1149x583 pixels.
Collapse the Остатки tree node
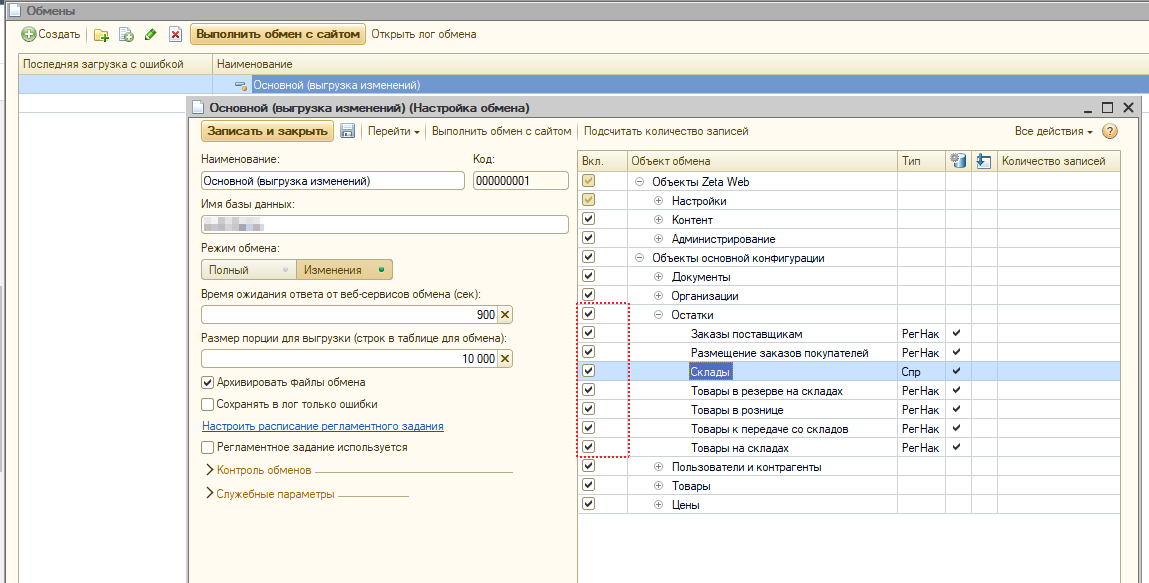click(658, 315)
